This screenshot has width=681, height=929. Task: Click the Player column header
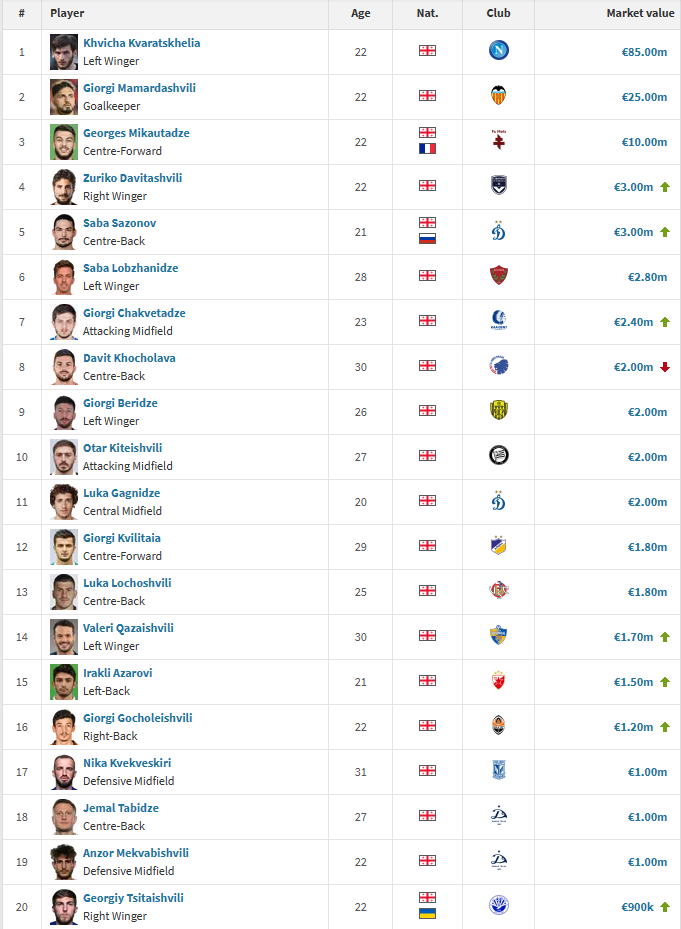[67, 13]
